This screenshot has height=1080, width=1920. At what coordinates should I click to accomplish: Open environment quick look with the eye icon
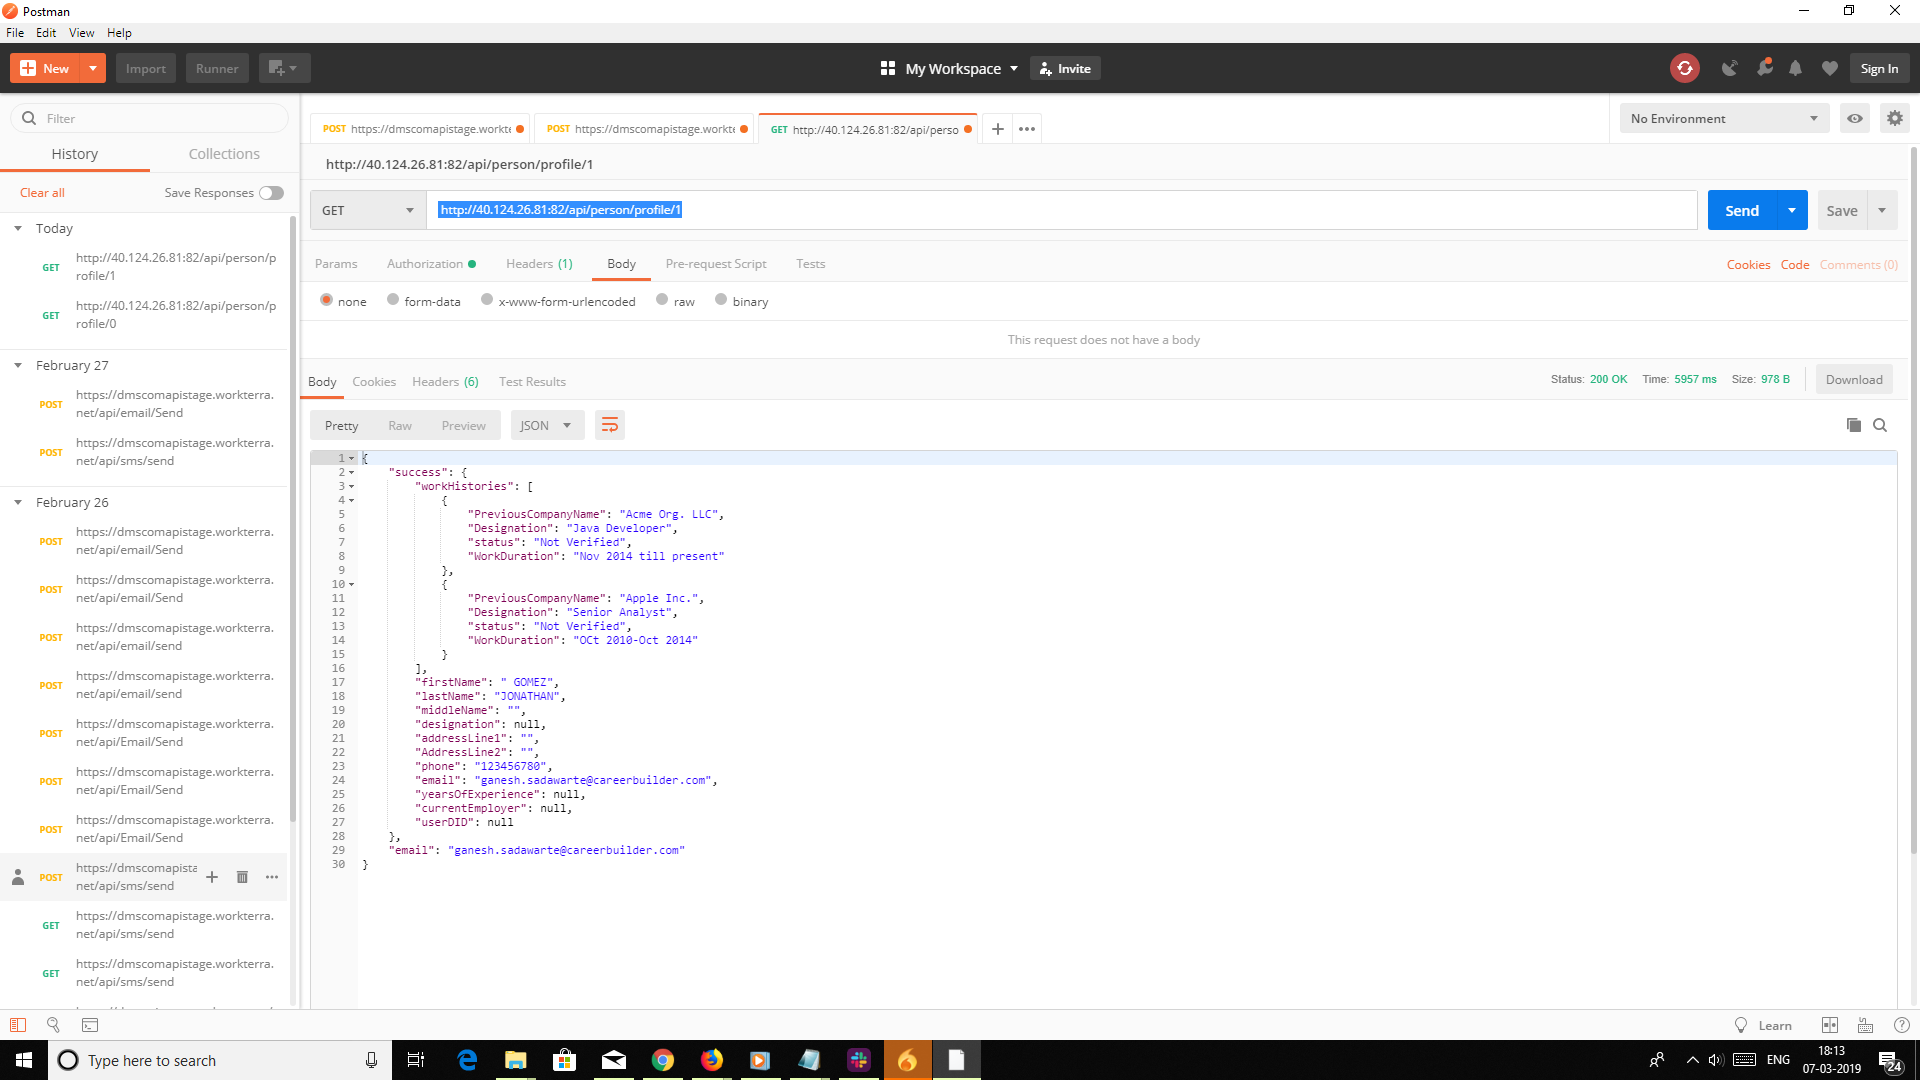click(1855, 118)
